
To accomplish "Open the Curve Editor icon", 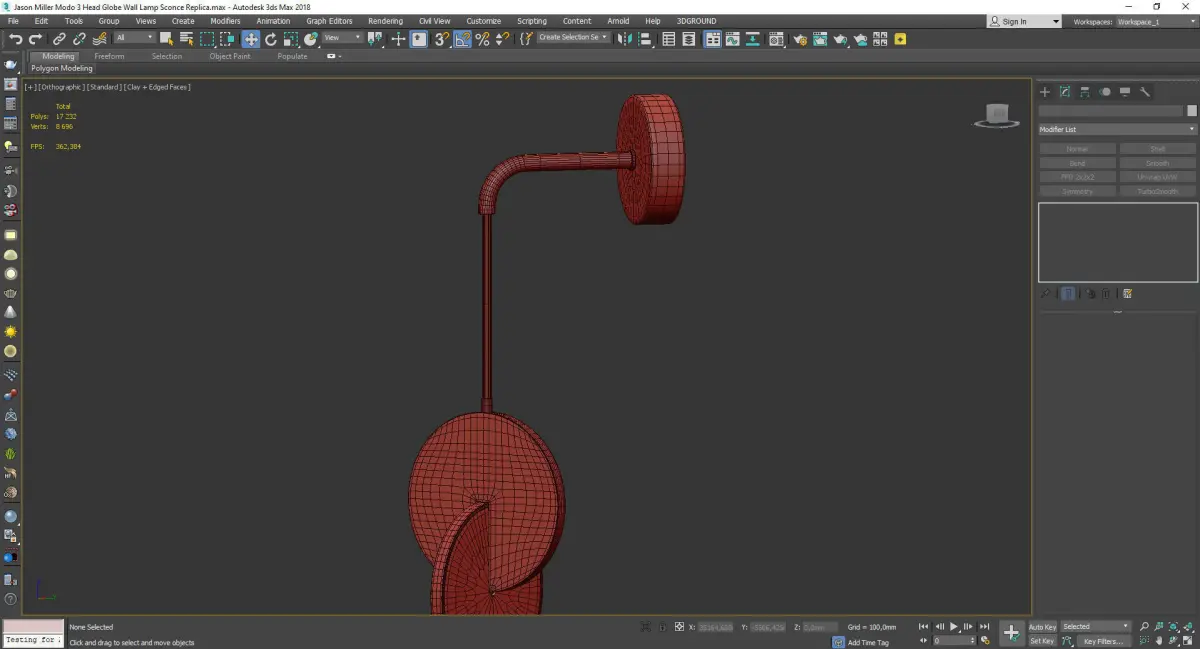I will coord(732,39).
